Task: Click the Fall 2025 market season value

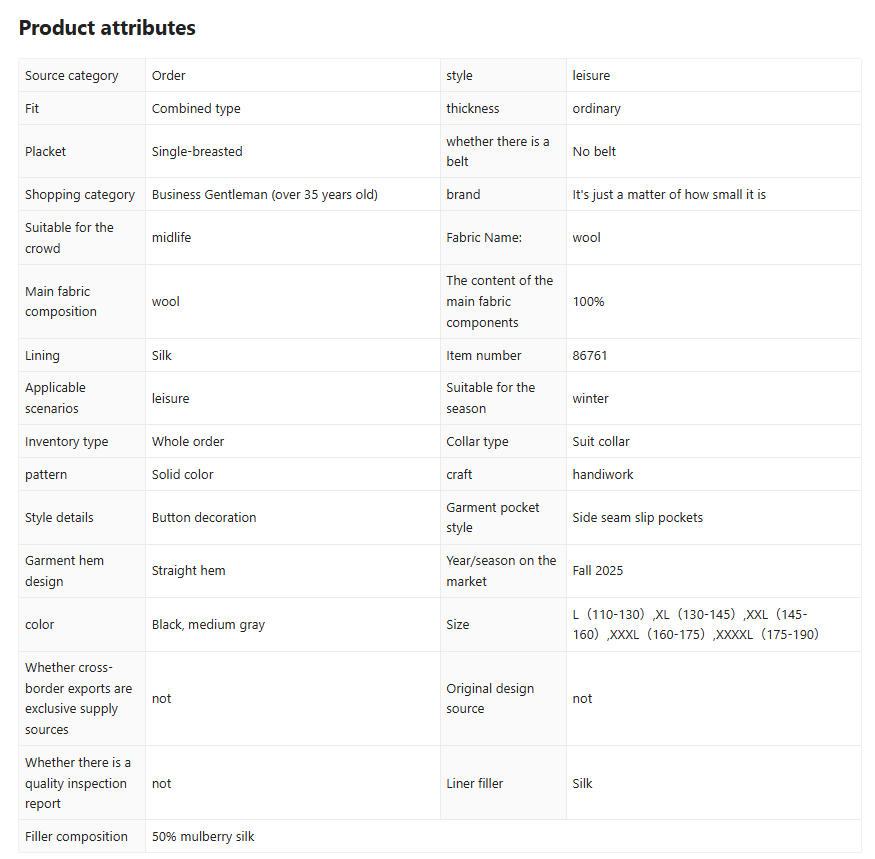Action: click(x=597, y=571)
